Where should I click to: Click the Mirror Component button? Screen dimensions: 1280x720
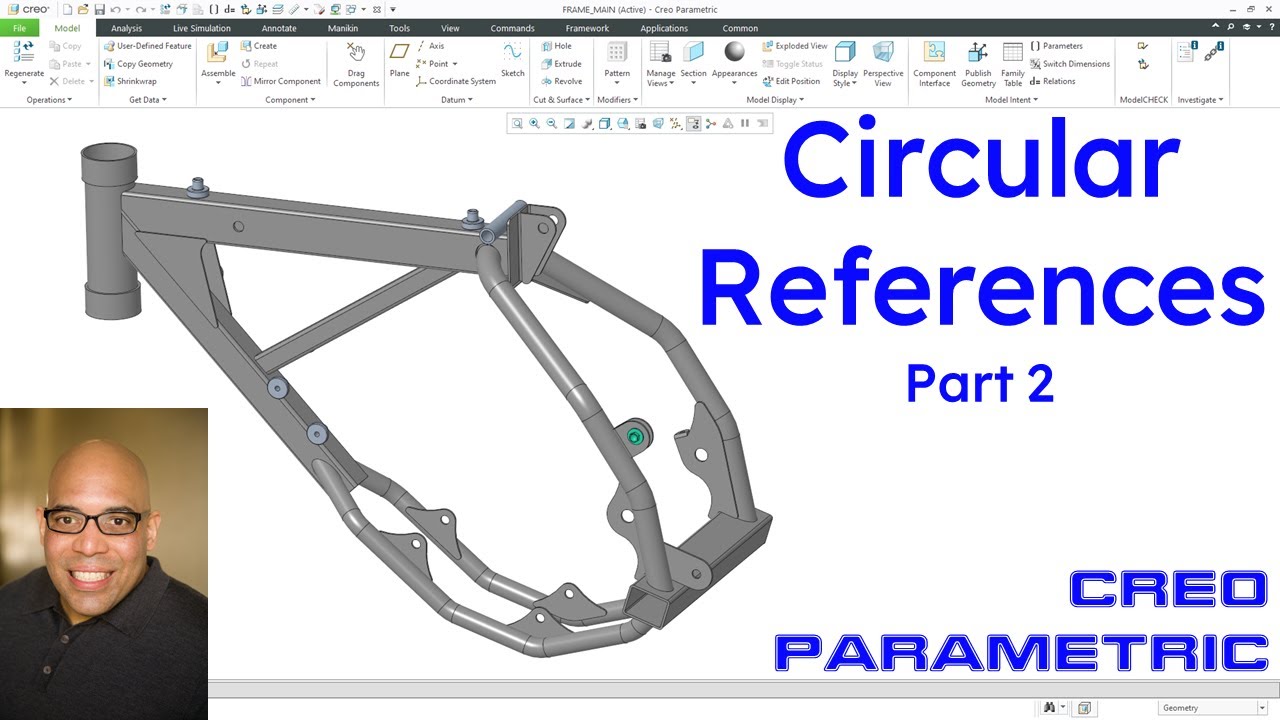click(x=280, y=82)
